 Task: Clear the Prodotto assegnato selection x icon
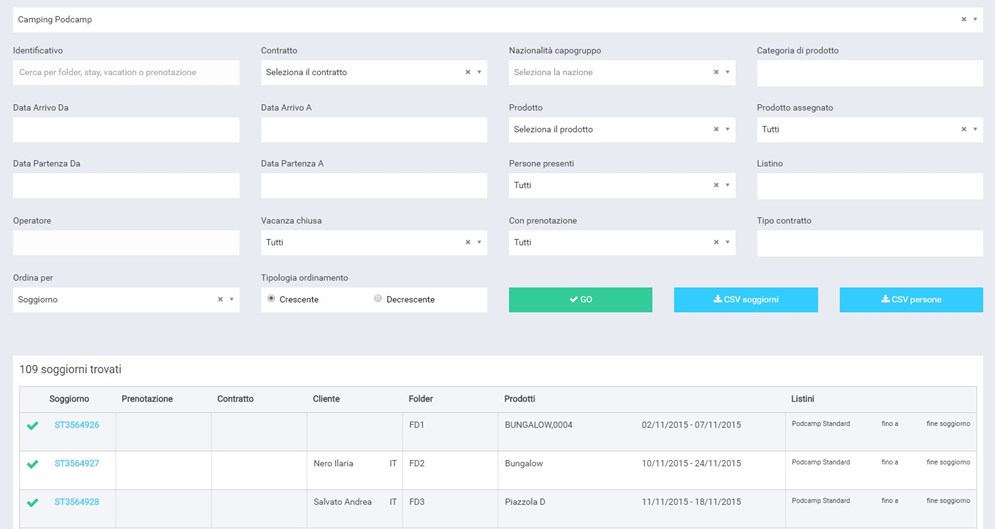[x=963, y=129]
